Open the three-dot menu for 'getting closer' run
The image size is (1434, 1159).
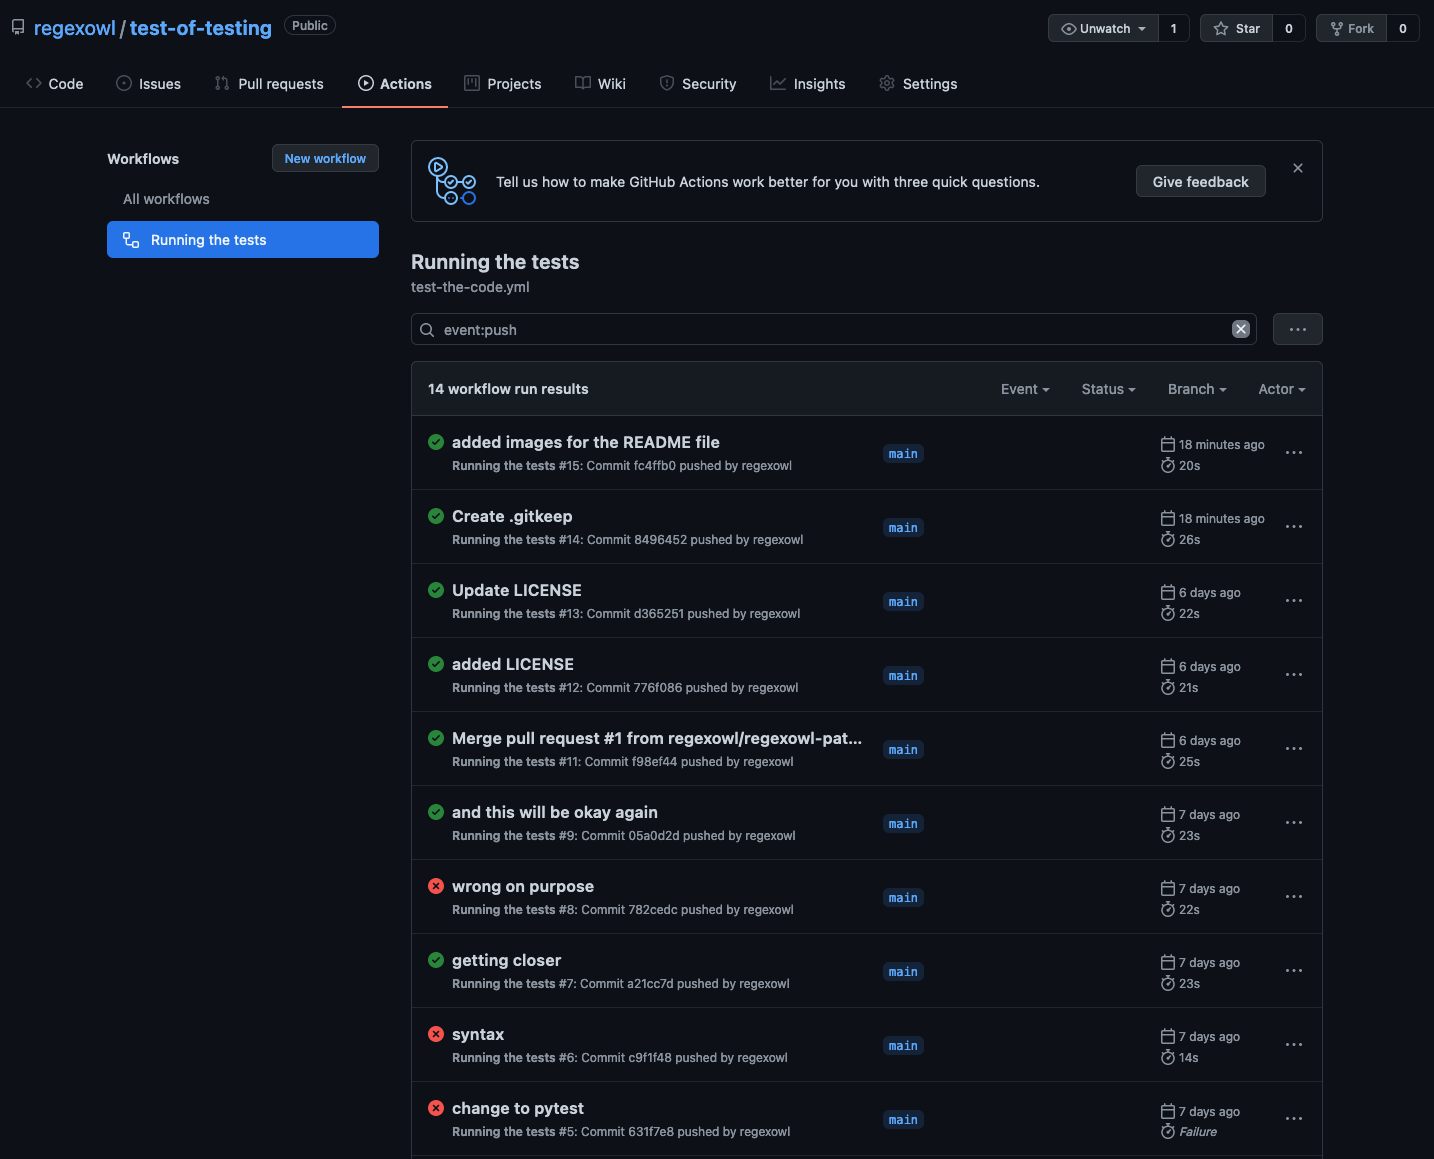tap(1294, 971)
